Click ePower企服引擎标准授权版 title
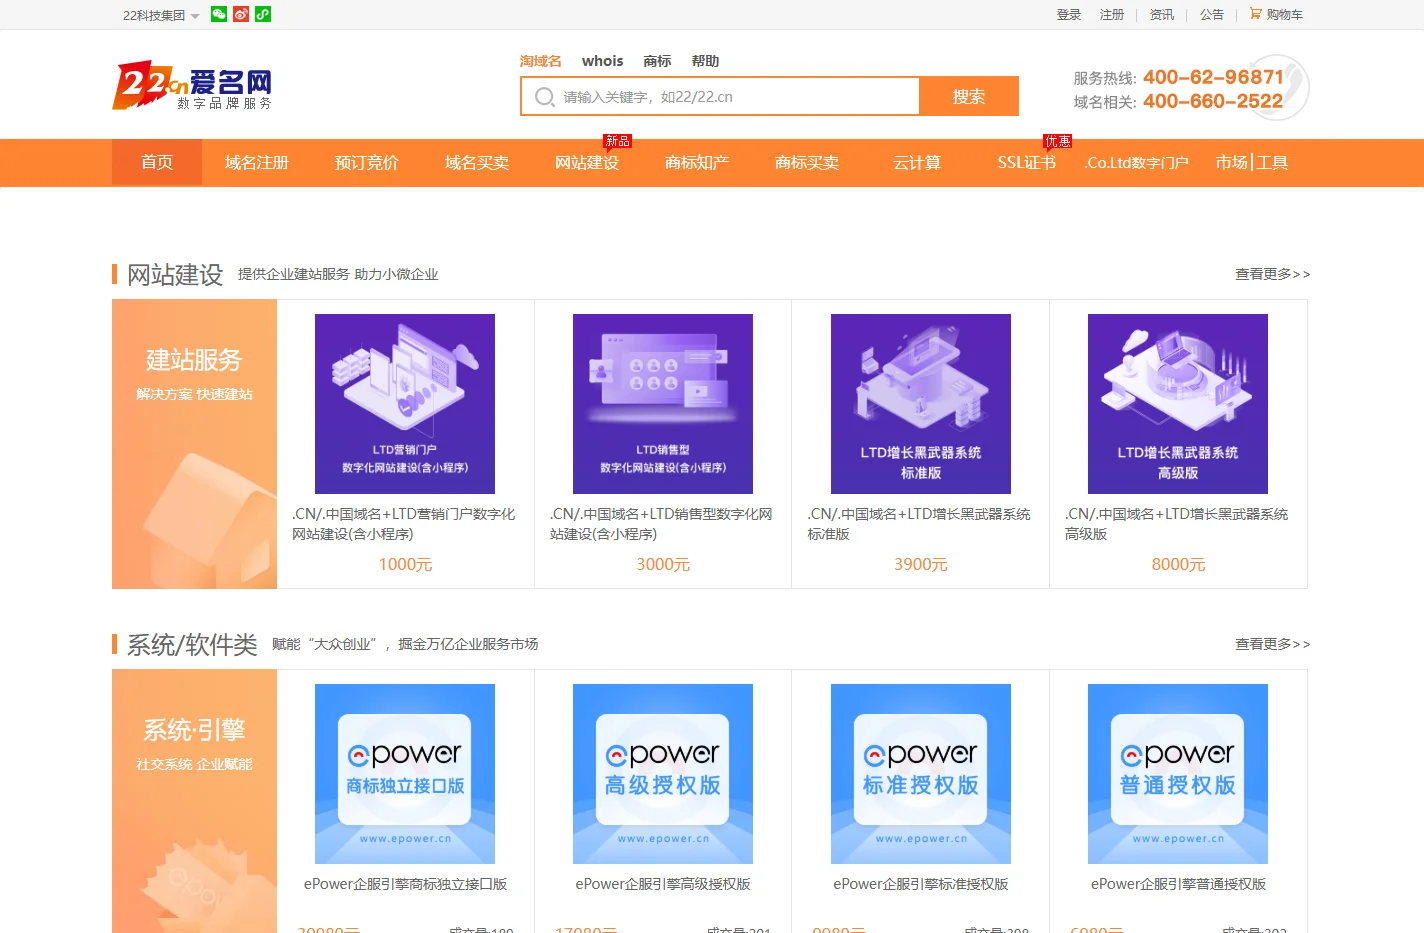Image resolution: width=1424 pixels, height=933 pixels. 921,884
